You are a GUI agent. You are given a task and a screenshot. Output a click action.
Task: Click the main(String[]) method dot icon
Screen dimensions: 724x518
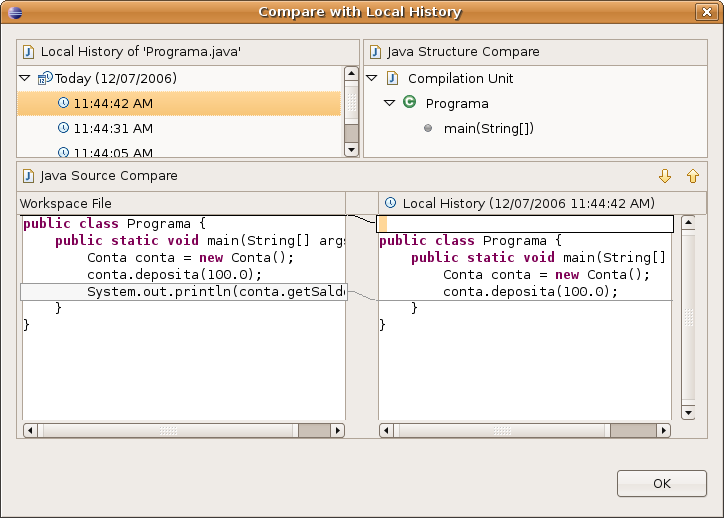(428, 128)
